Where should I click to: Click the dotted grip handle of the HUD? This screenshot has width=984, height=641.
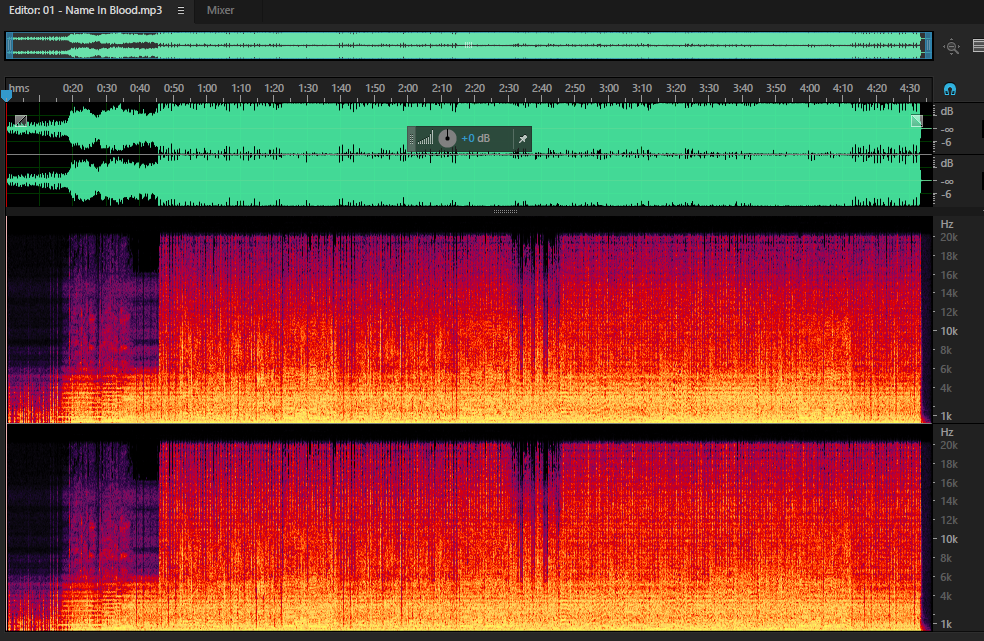tap(412, 139)
